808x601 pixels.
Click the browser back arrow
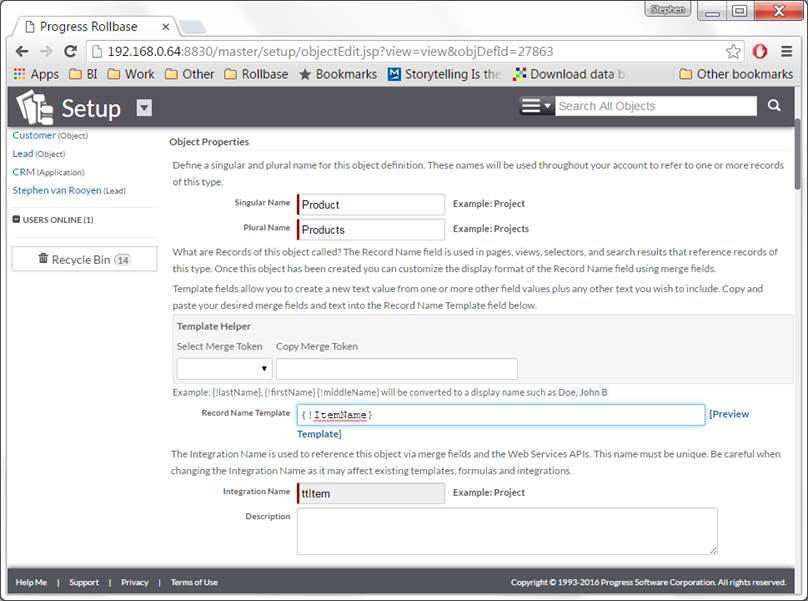pyautogui.click(x=22, y=51)
